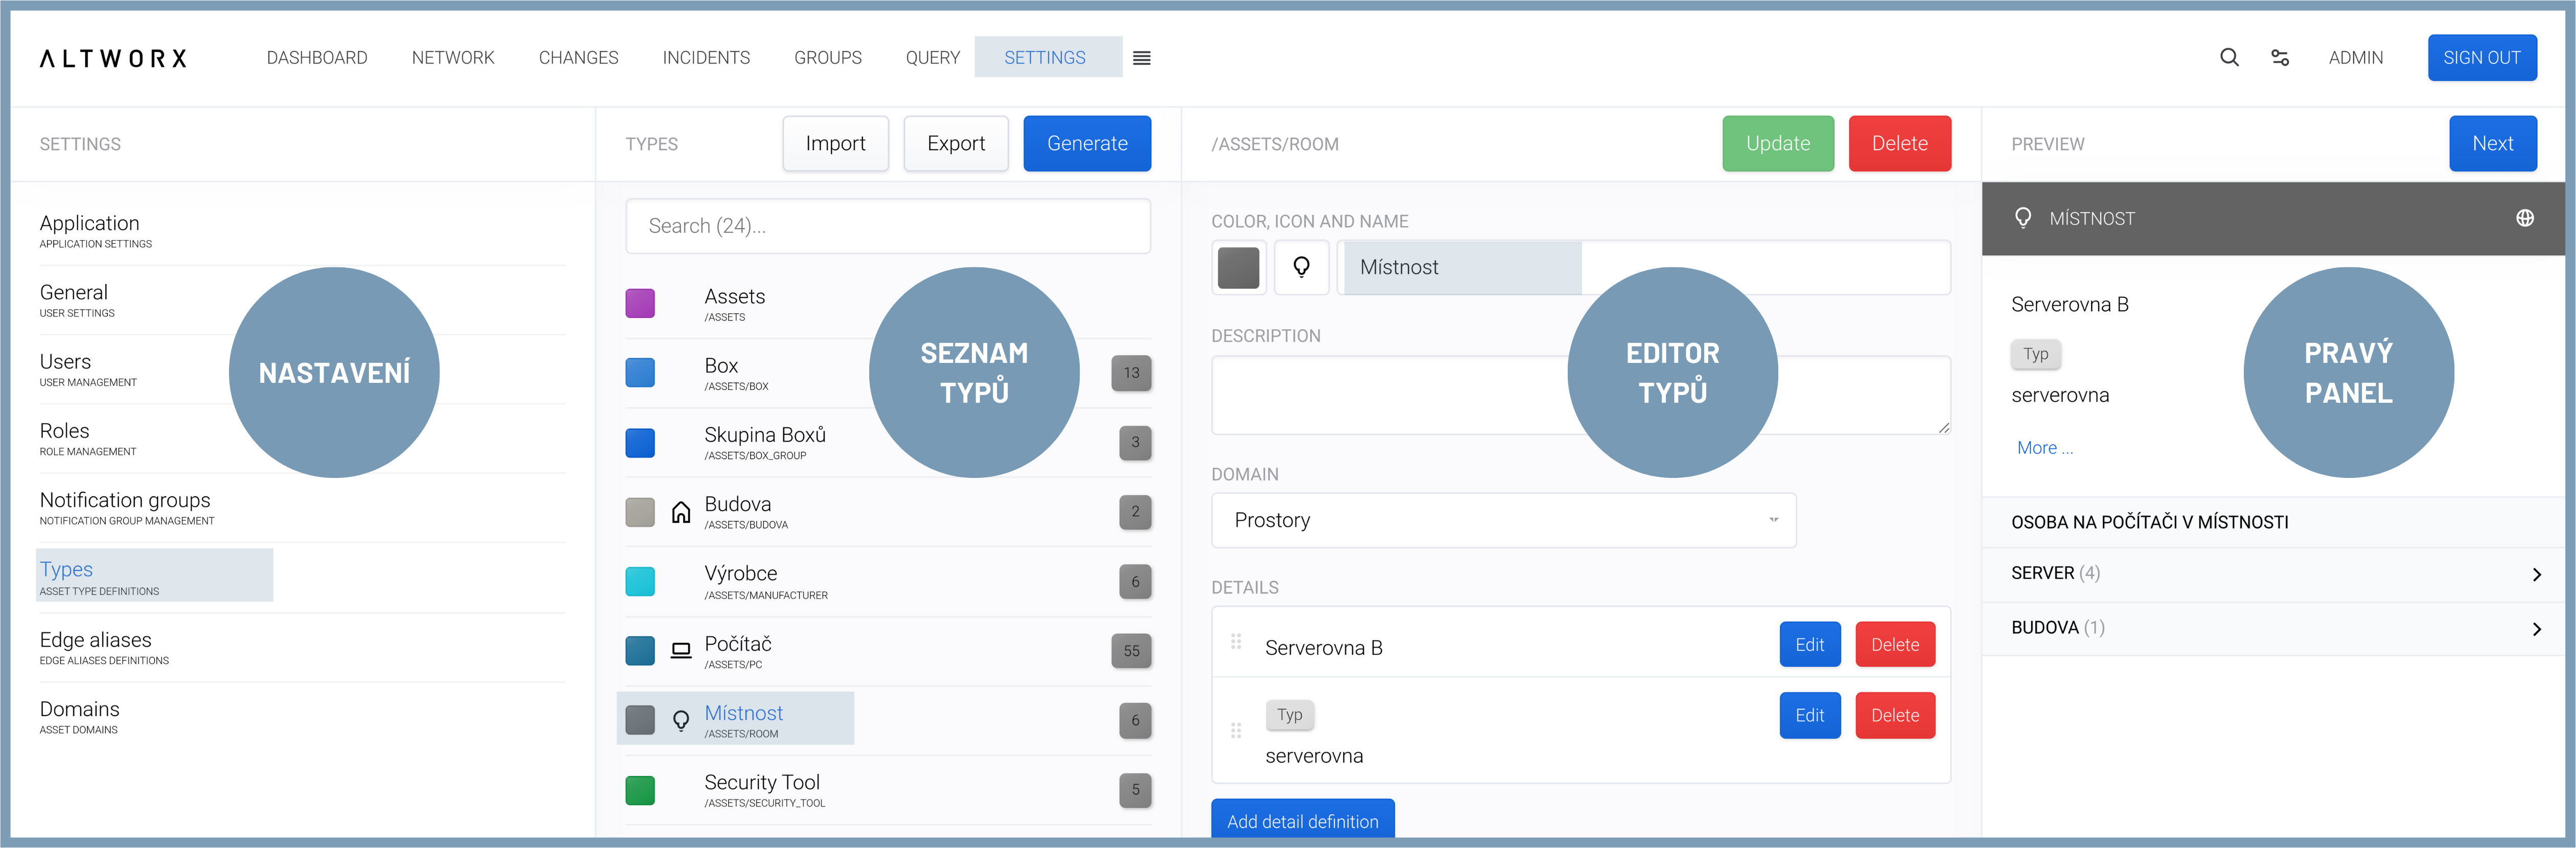
Task: Grab the drag handle beside Serverovna B
Action: point(1236,641)
